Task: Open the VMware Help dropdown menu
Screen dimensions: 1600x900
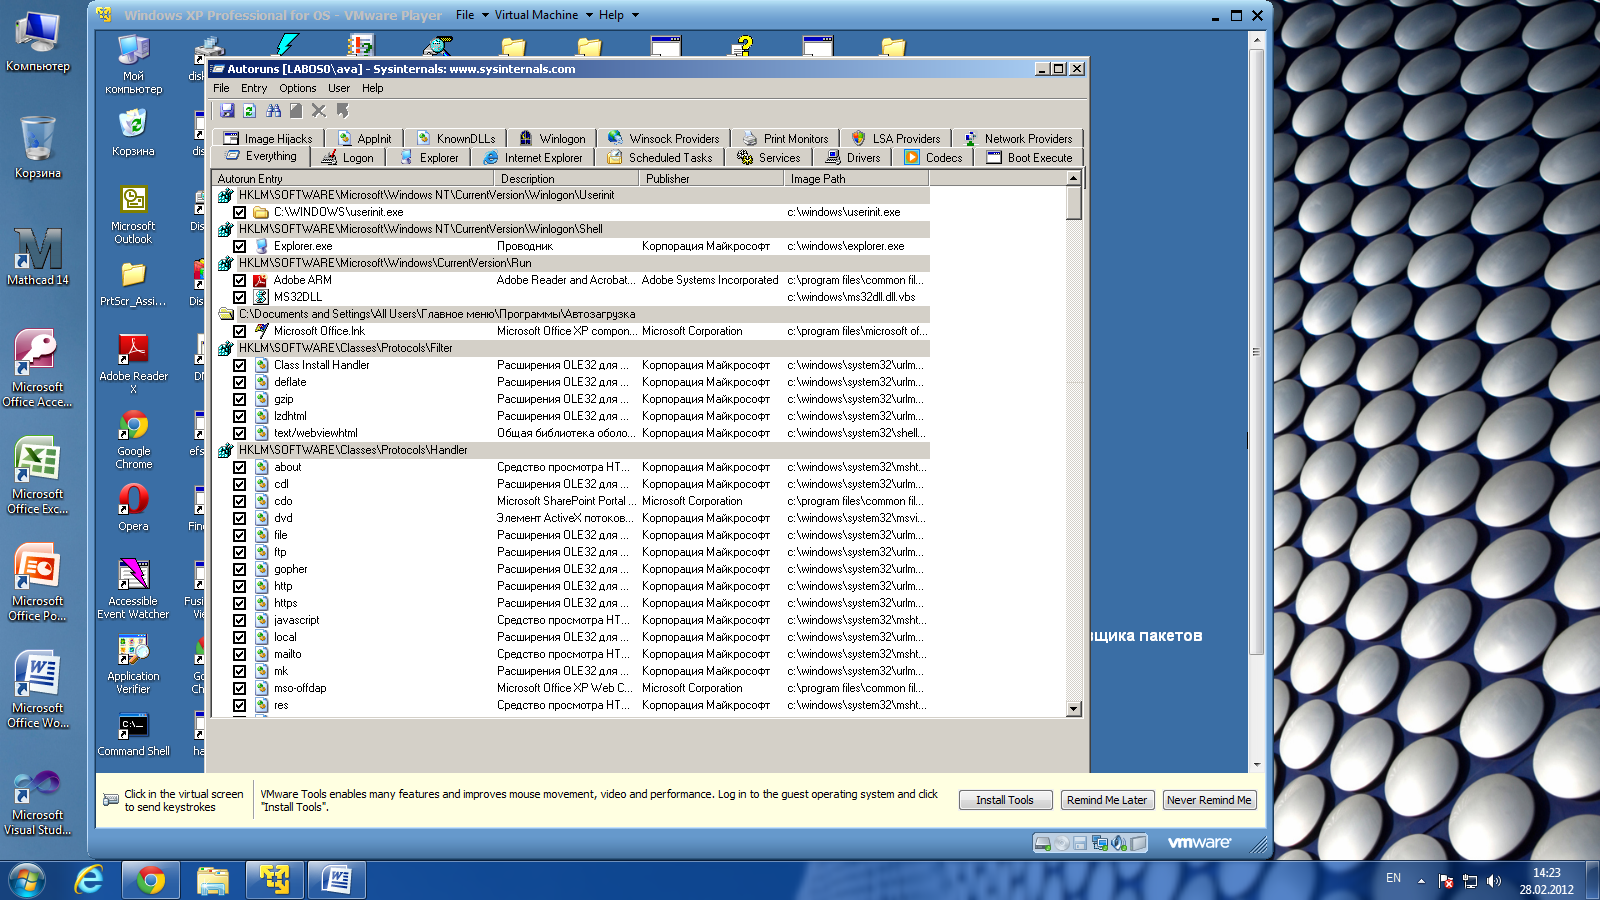Action: (618, 15)
